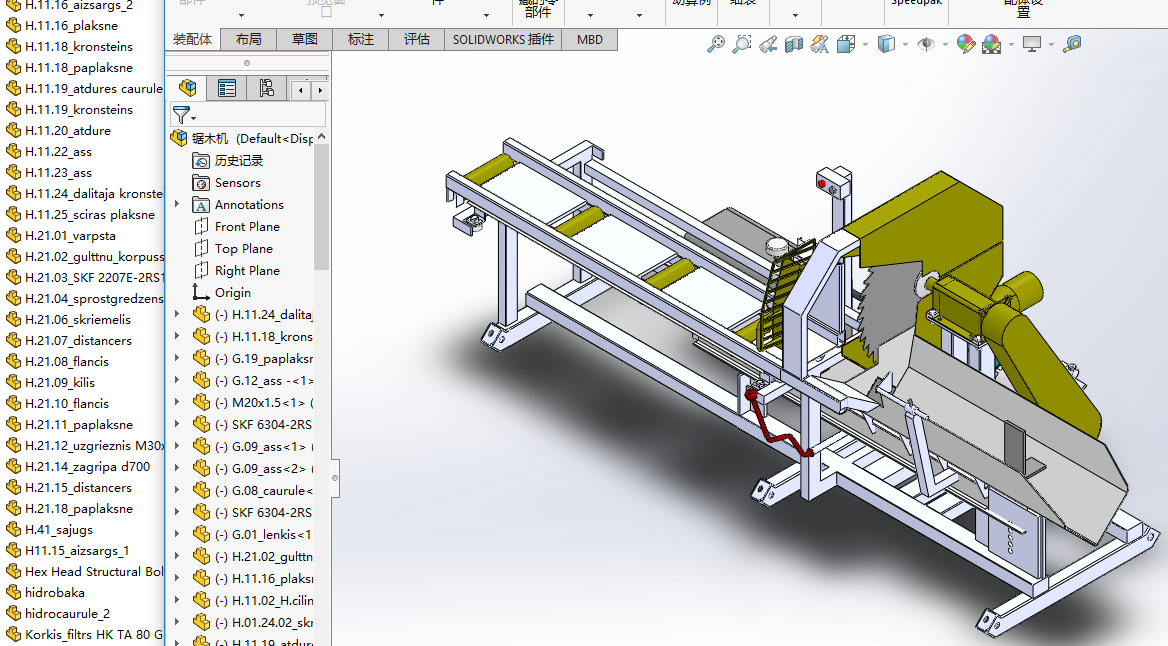Viewport: 1168px width, 646px height.
Task: Activate the Section View tool
Action: 794,44
